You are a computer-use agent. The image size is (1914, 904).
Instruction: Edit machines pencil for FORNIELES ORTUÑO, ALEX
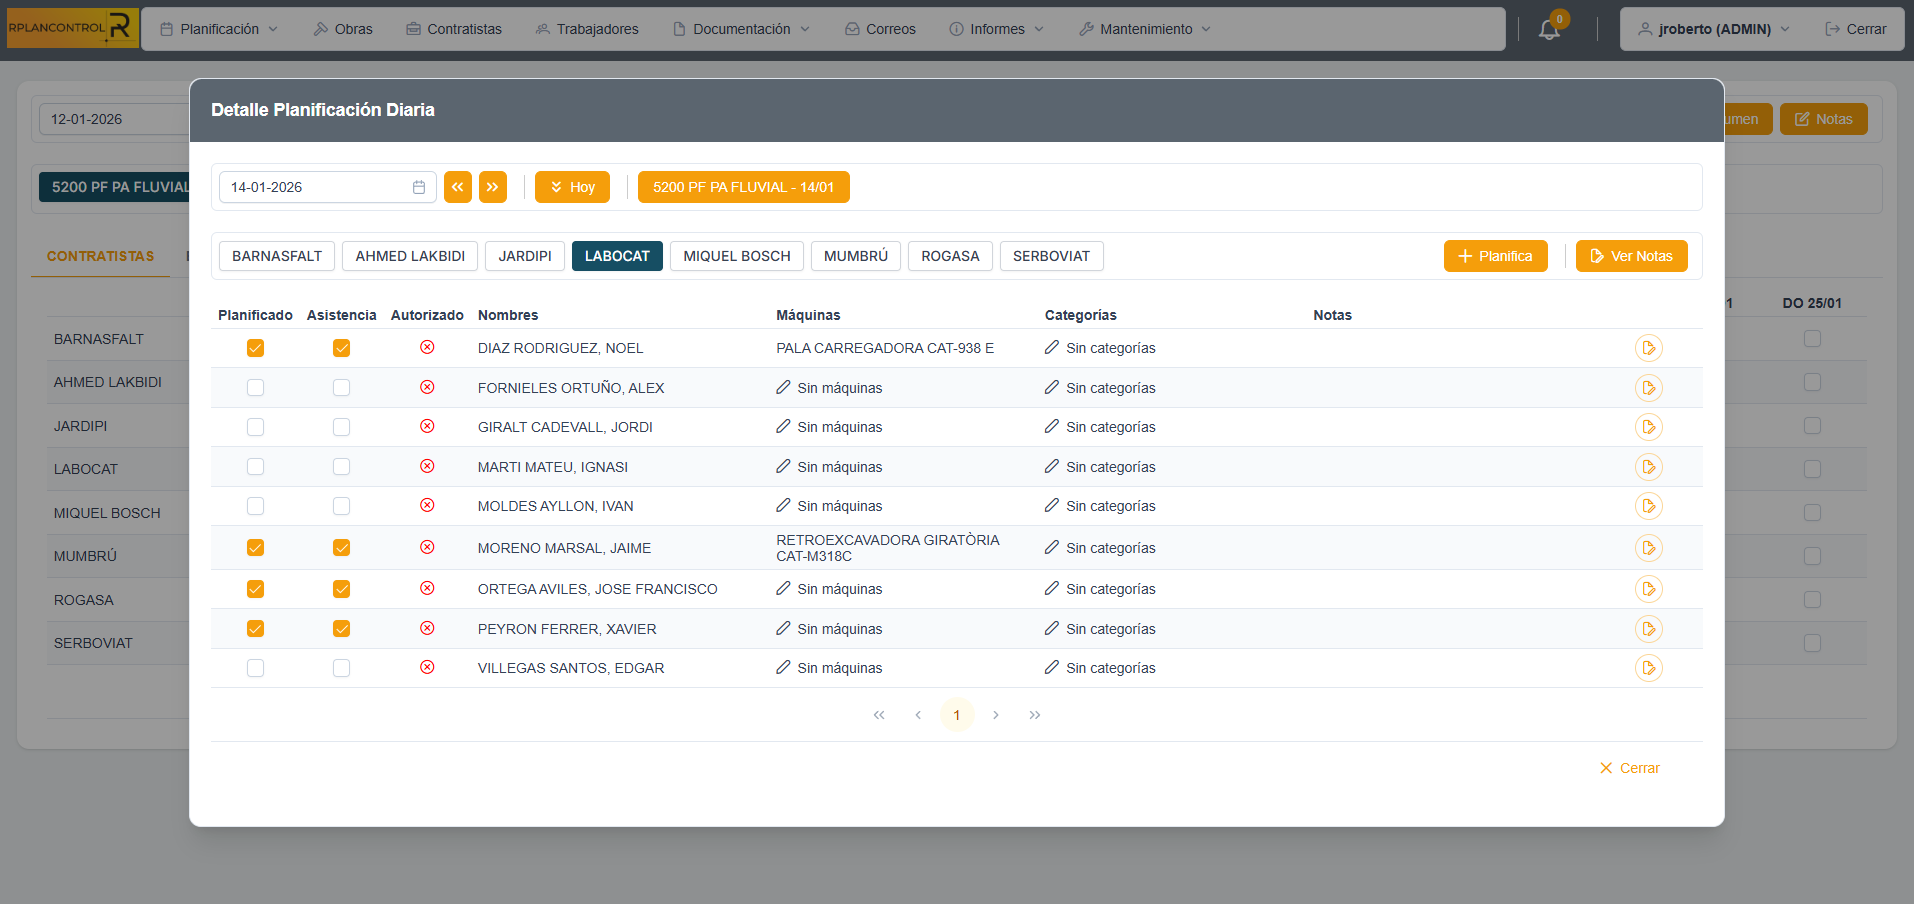coord(783,387)
